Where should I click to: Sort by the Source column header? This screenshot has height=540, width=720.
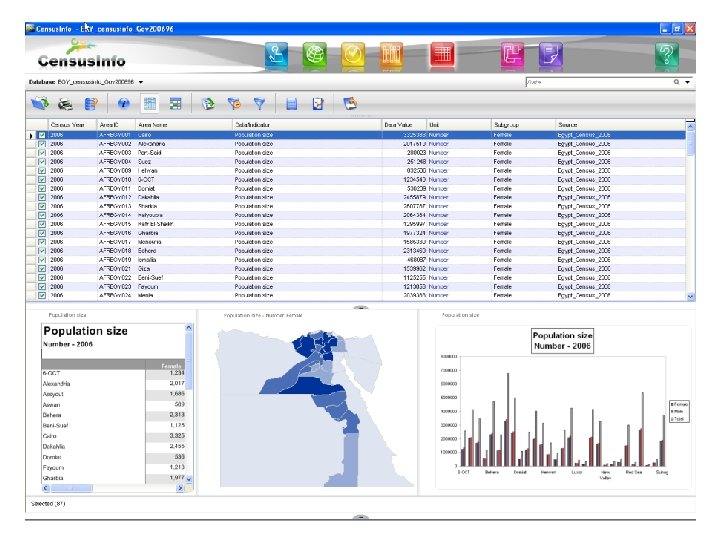coord(620,125)
